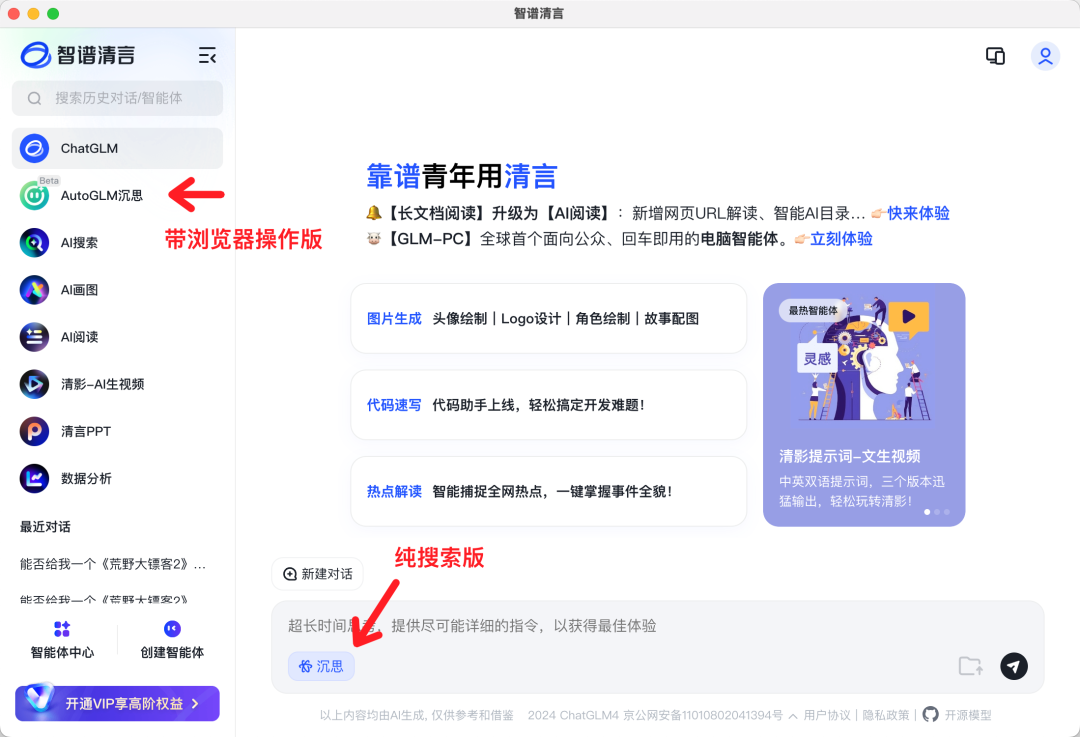
Task: Click the 搜索历史对话/智能体 search field
Action: coord(117,98)
